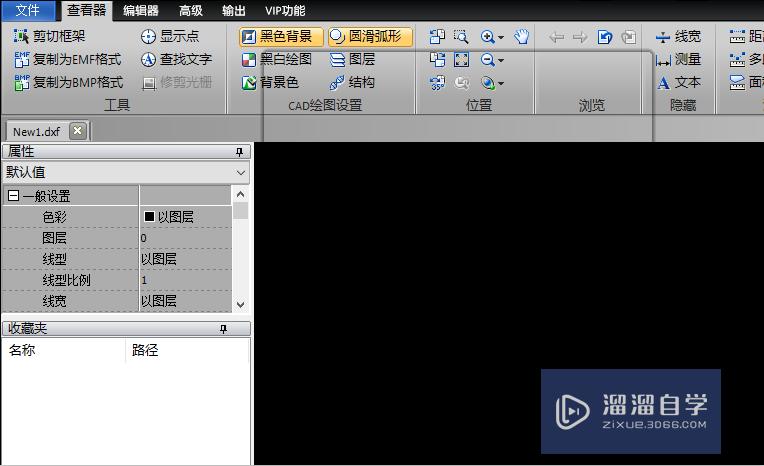The image size is (764, 466).
Task: Collapse the 一般设置 section
Action: (x=14, y=196)
